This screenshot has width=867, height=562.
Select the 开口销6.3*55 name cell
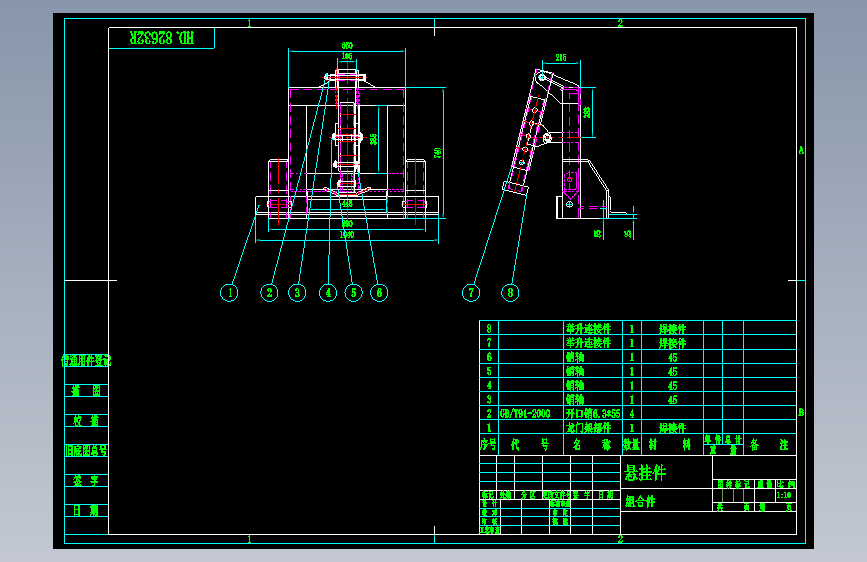pyautogui.click(x=593, y=414)
